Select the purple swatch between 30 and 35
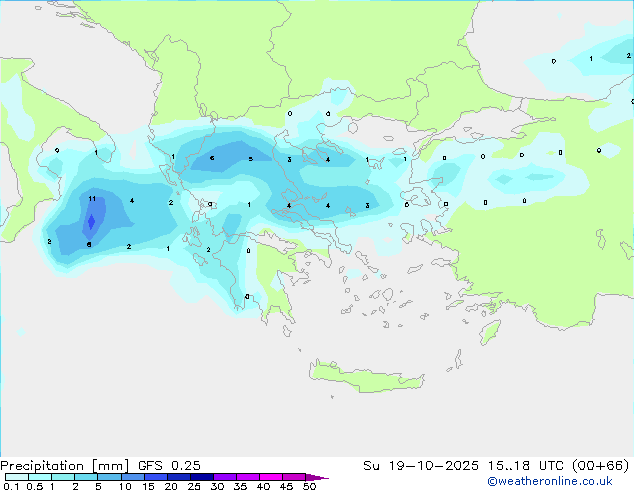 tap(225, 477)
